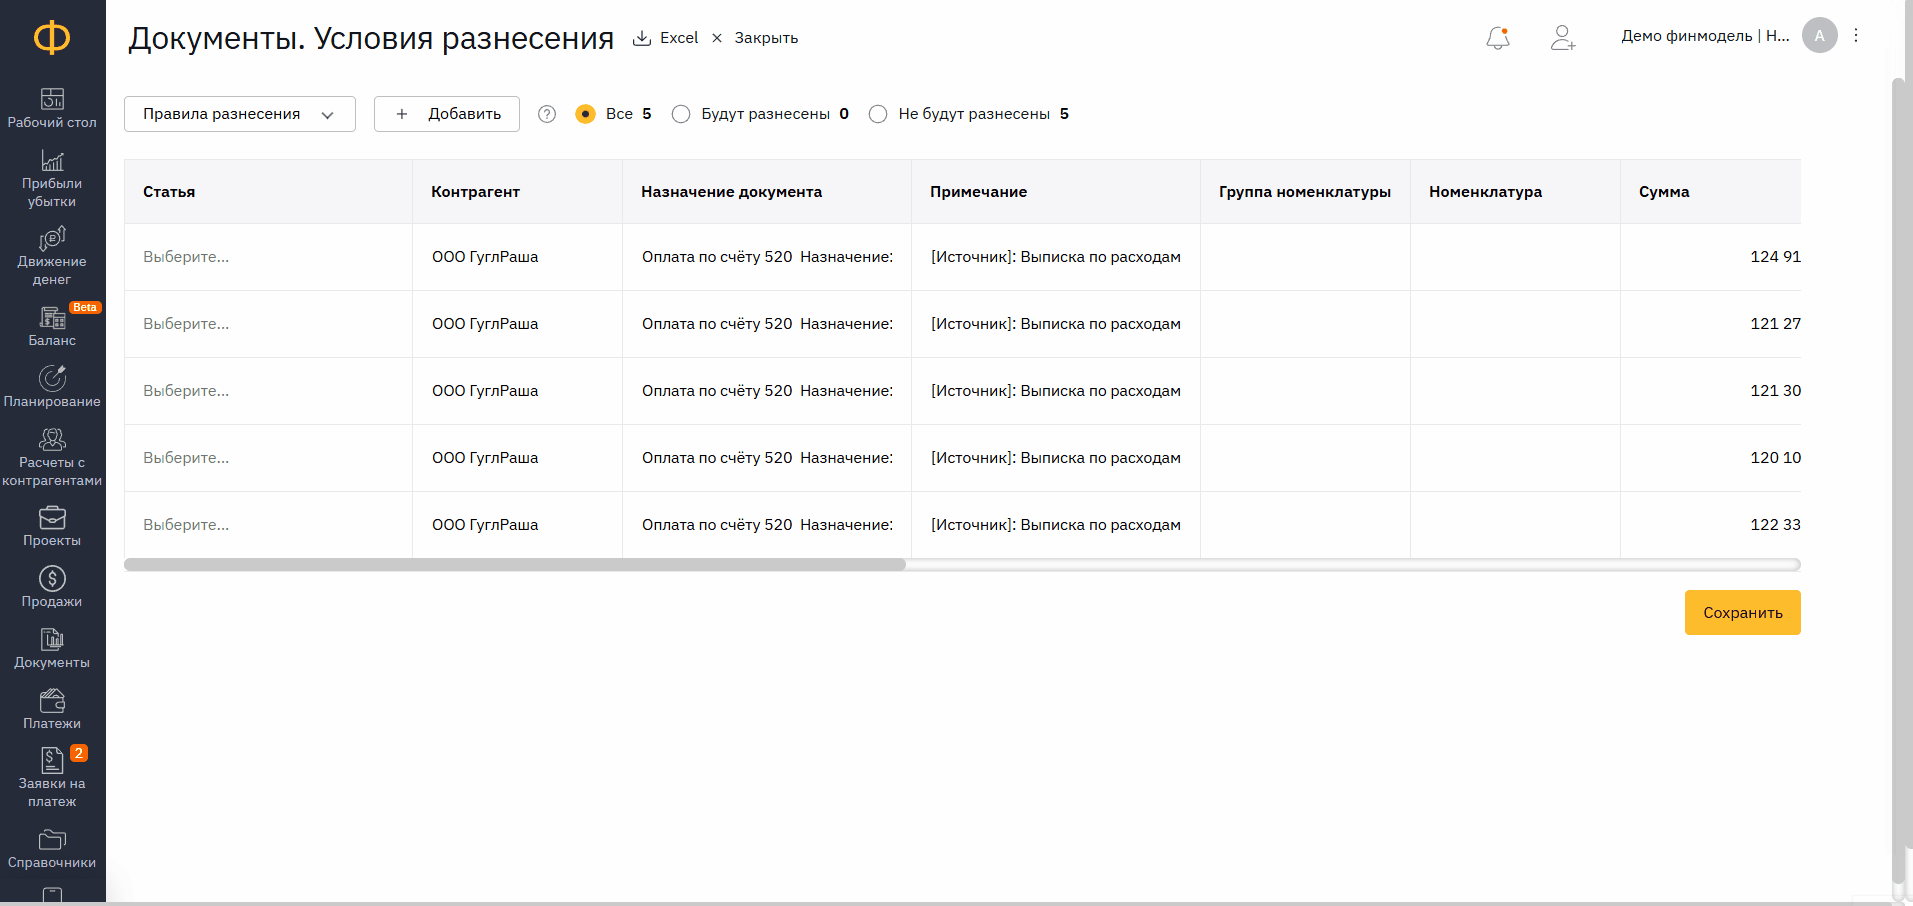Viewport: 1913px width, 906px height.
Task: Open Расчеты с контрагентами section
Action: (52, 458)
